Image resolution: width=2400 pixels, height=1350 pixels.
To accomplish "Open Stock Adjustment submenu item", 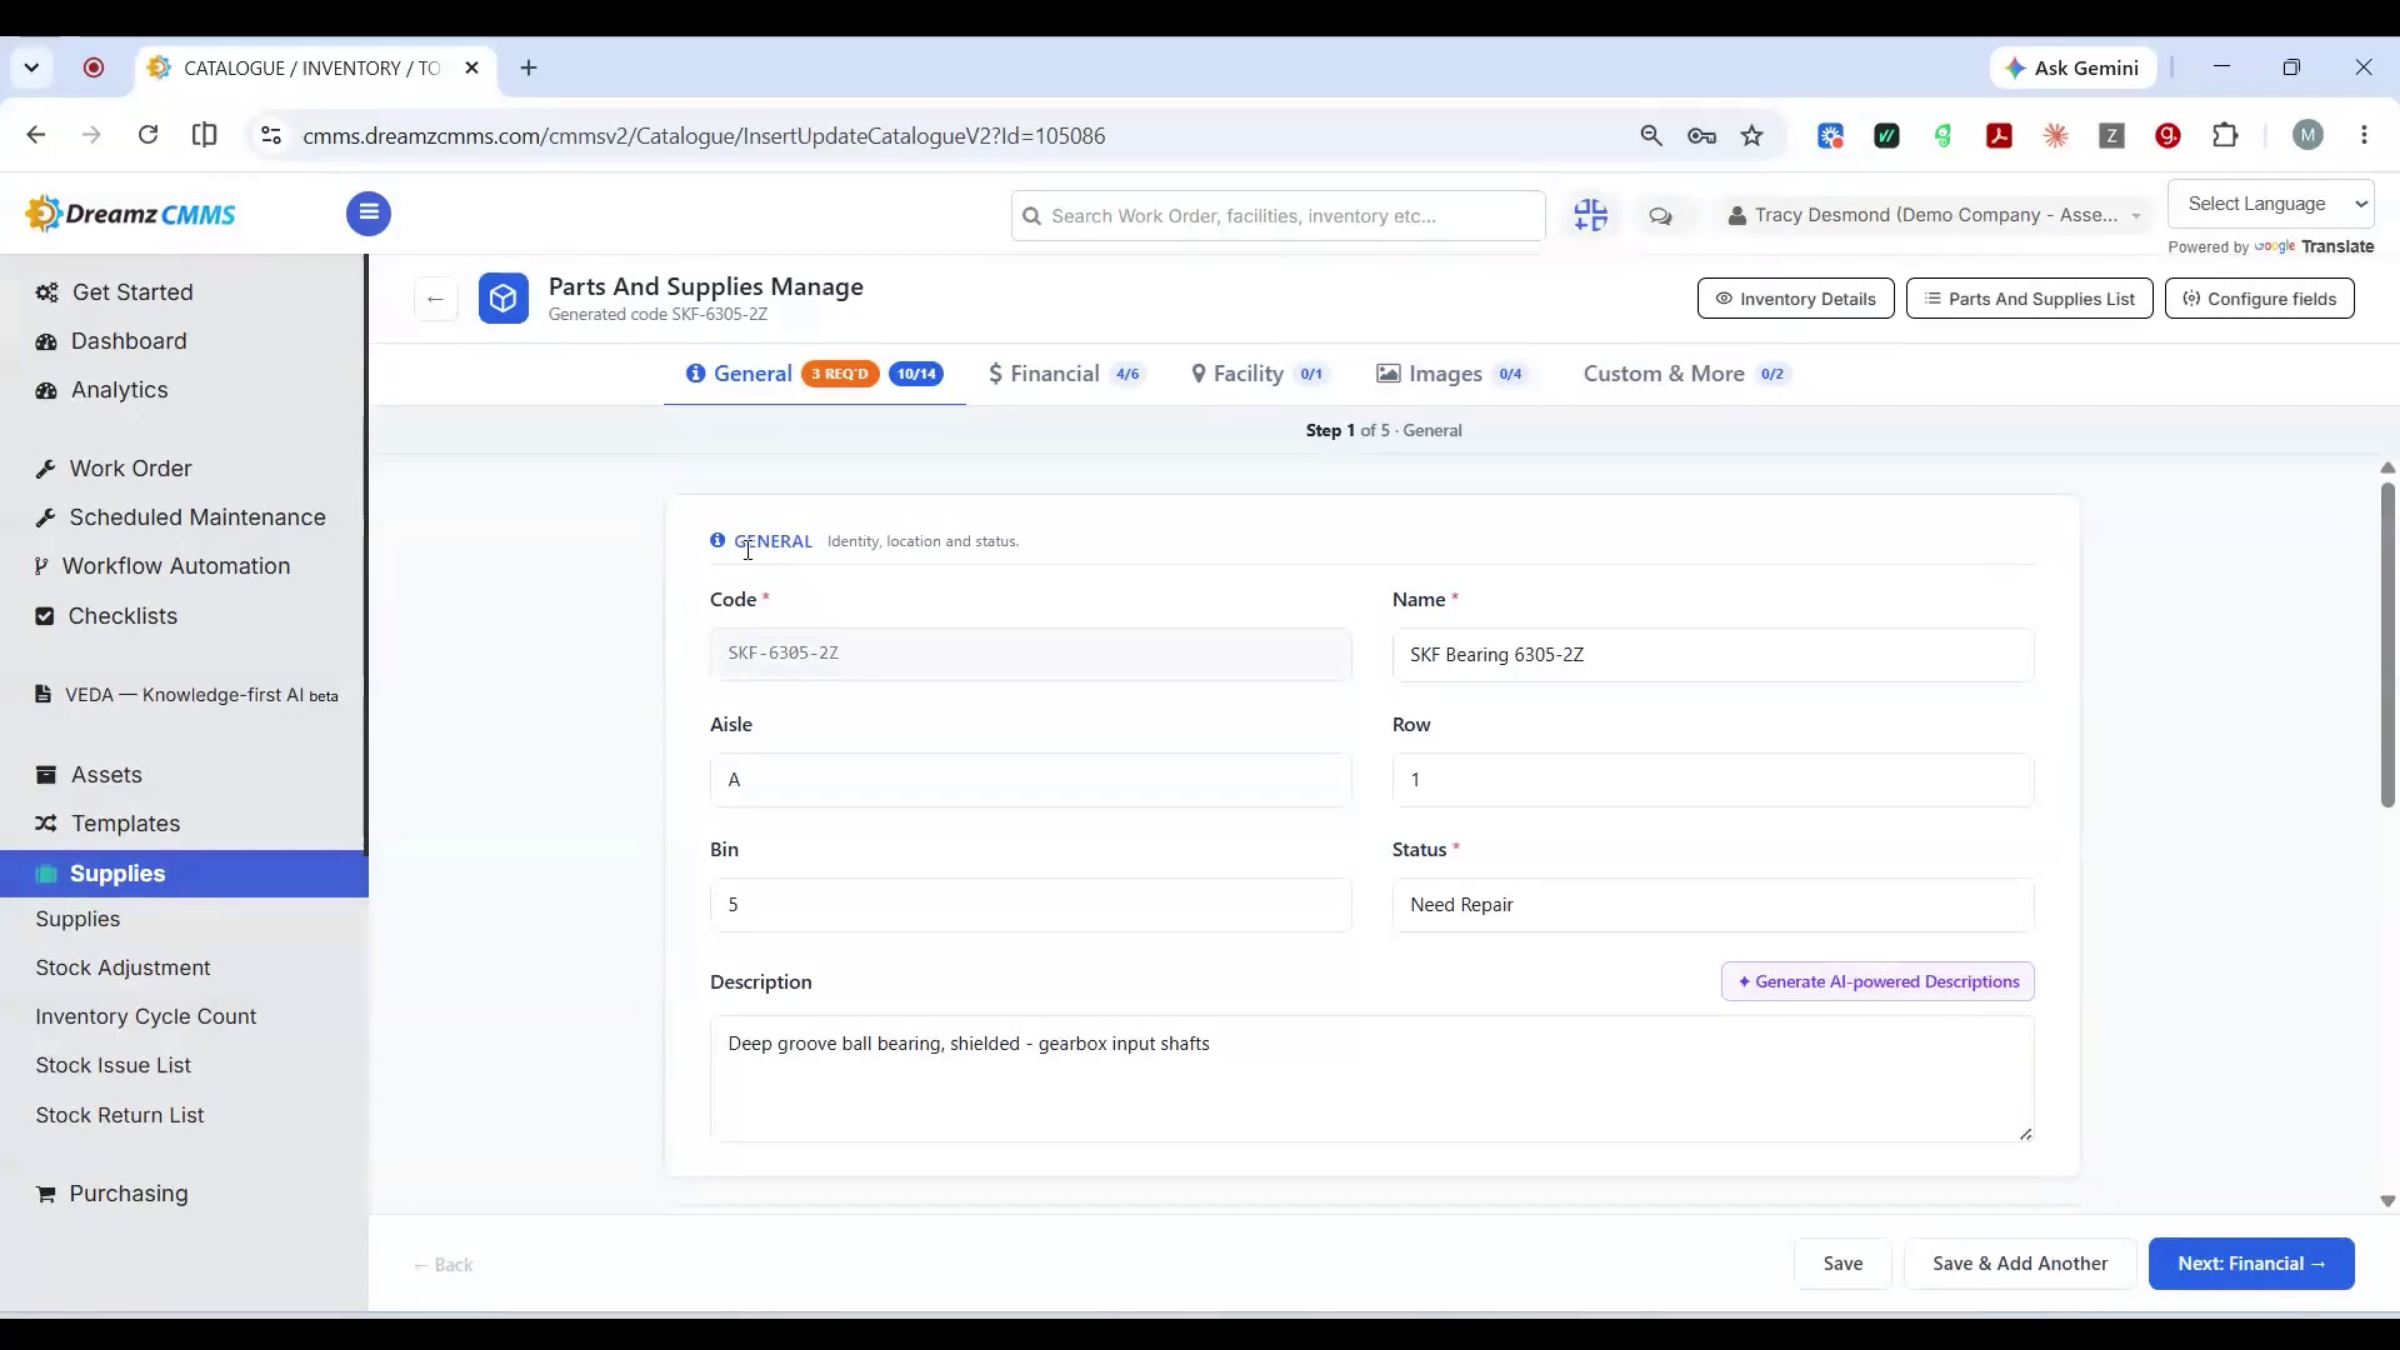I will click(123, 968).
